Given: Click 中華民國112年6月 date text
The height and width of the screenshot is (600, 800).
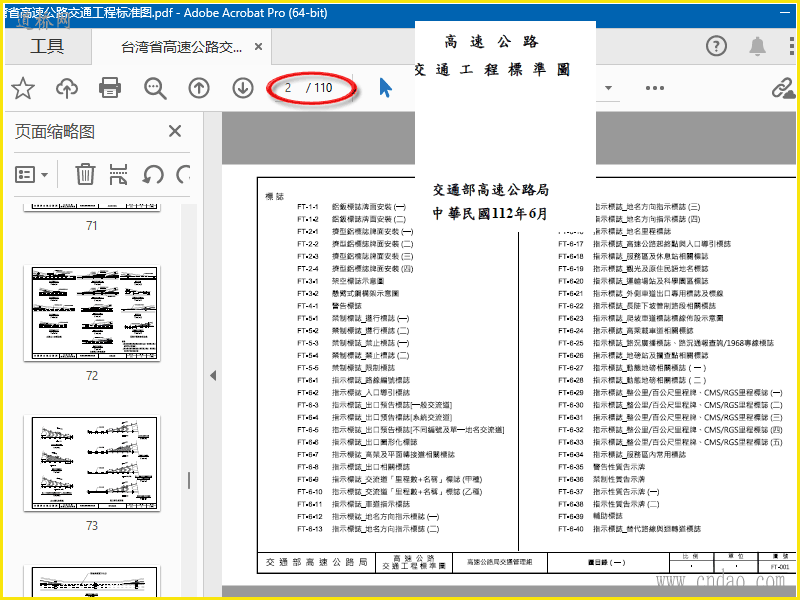Looking at the screenshot, I should (x=490, y=213).
